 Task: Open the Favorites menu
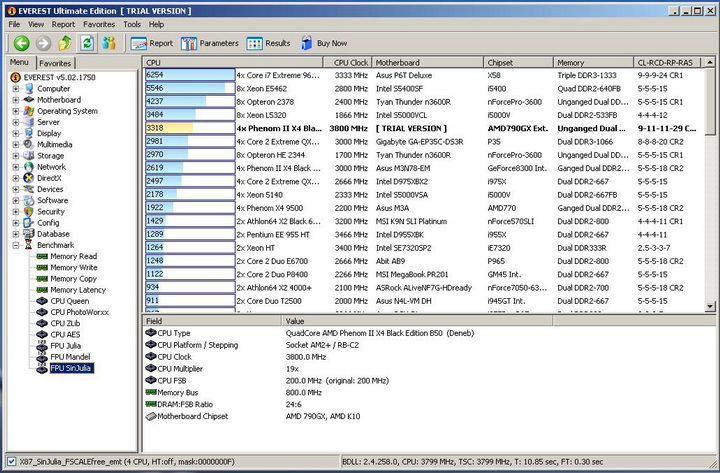coord(99,24)
